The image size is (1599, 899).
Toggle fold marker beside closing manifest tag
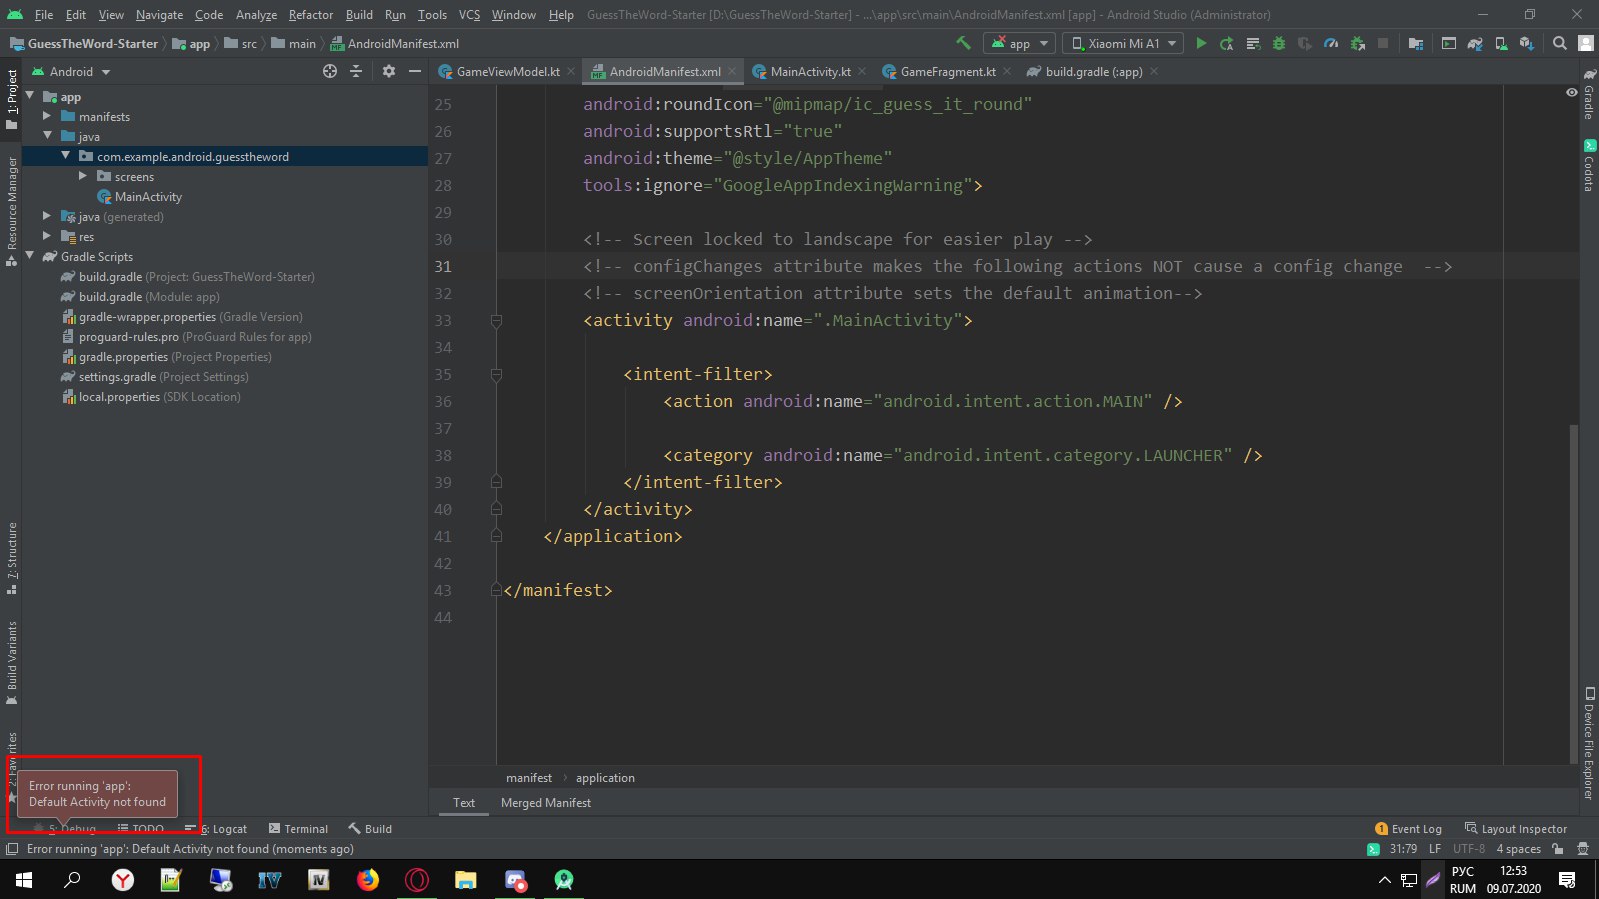[x=496, y=590]
